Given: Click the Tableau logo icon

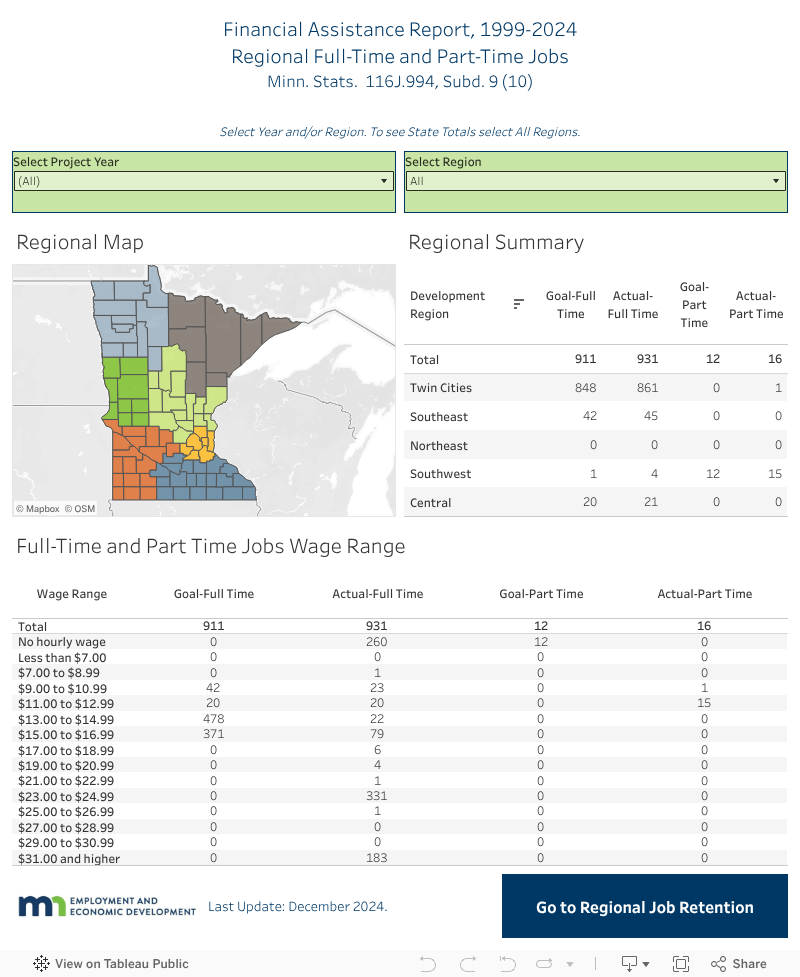Looking at the screenshot, I should point(41,964).
